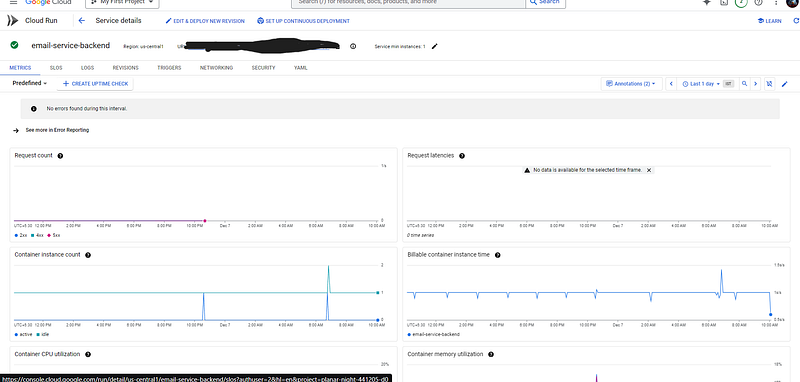
Task: Open the main navigation hamburger menu
Action: click(x=13, y=2)
